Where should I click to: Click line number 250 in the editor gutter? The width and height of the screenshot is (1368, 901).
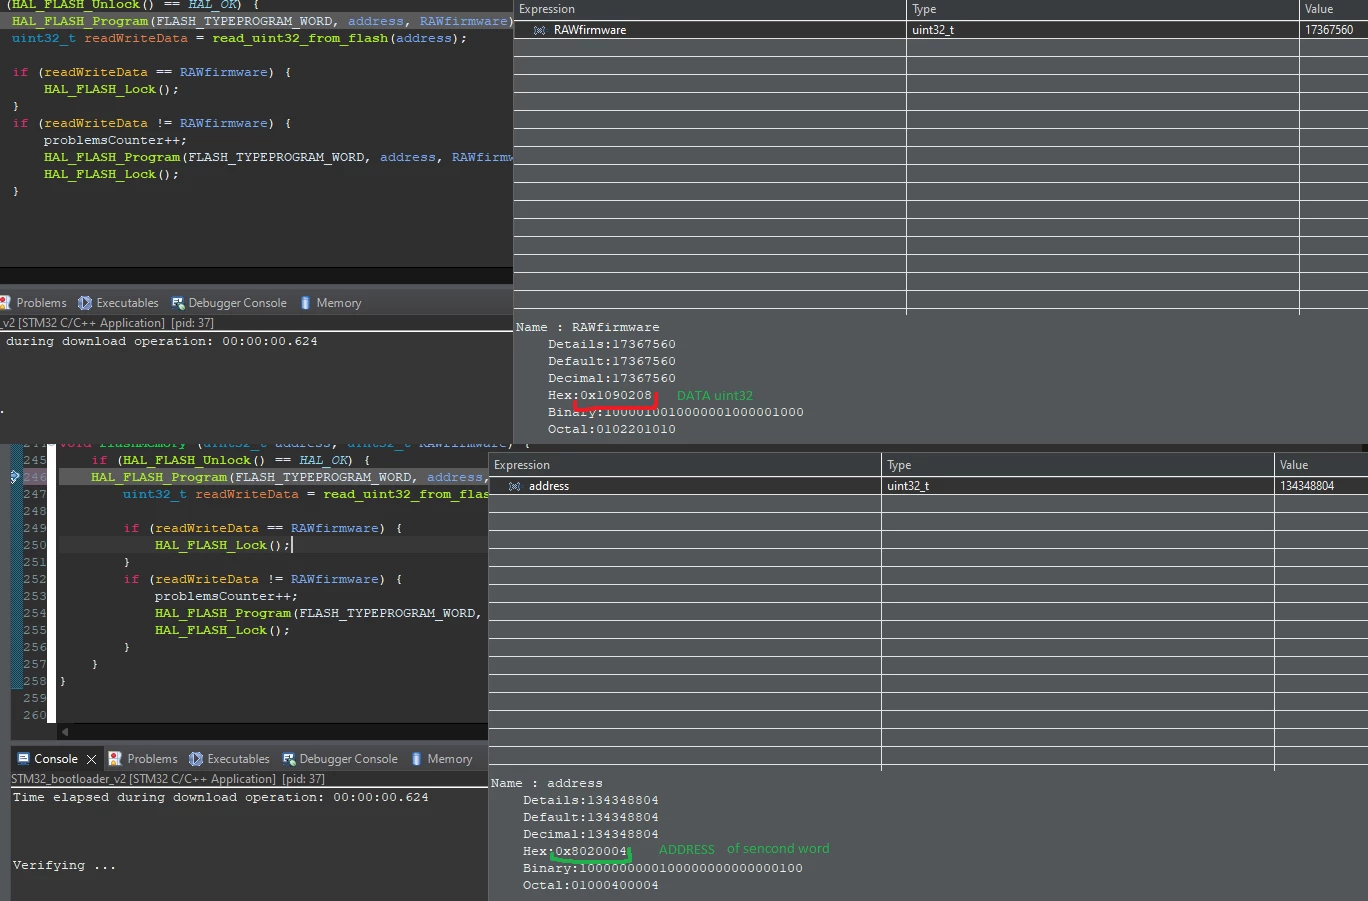35,545
